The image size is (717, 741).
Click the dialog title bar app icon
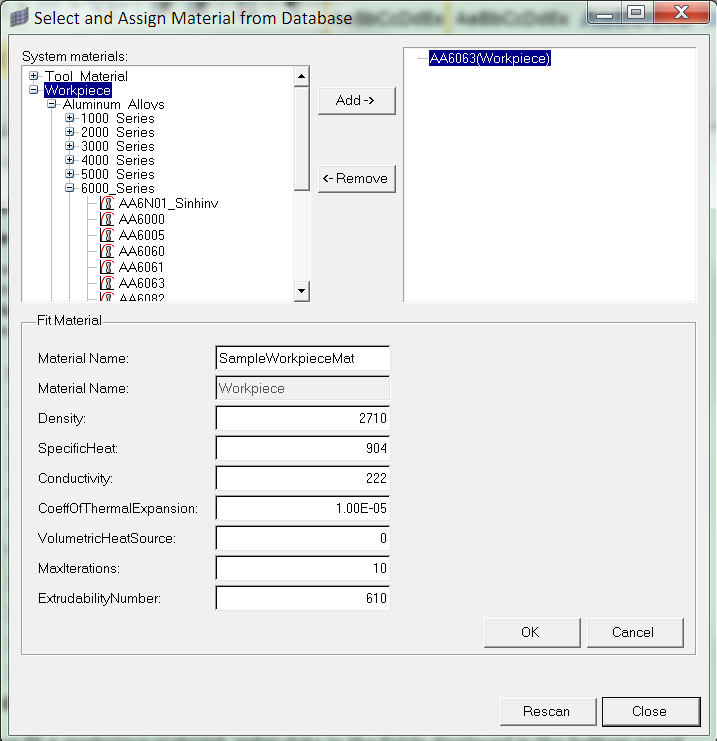(18, 17)
